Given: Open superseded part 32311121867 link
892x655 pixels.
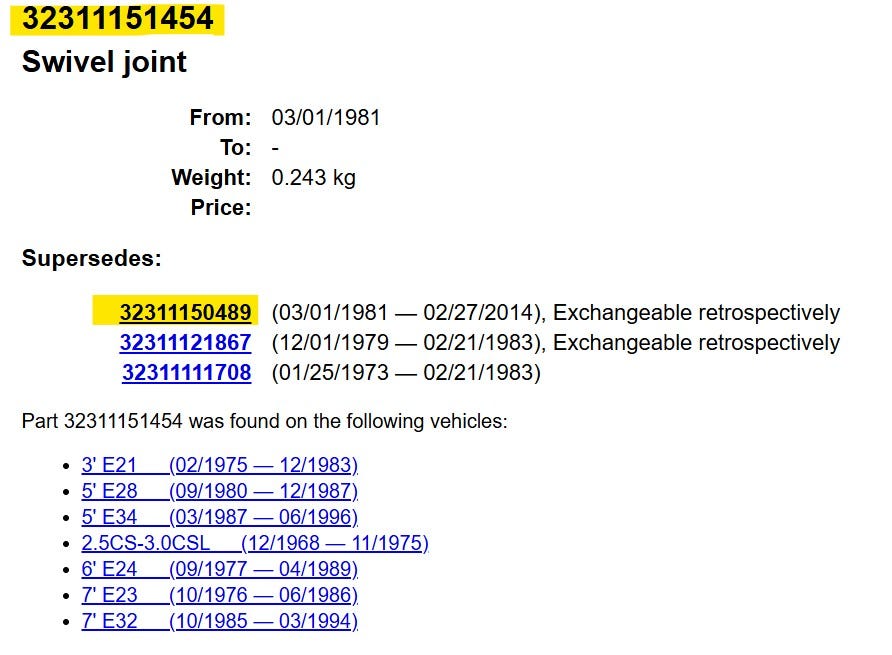Looking at the screenshot, I should [185, 343].
